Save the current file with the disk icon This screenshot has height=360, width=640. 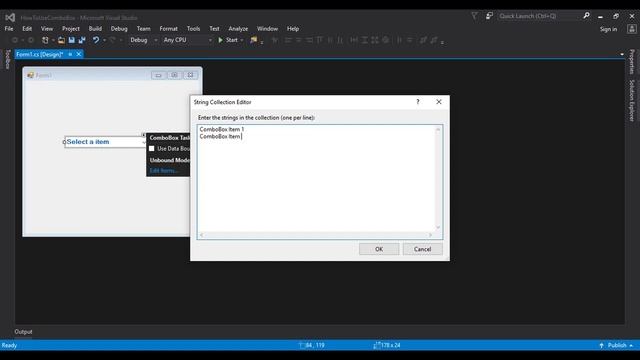[72, 40]
